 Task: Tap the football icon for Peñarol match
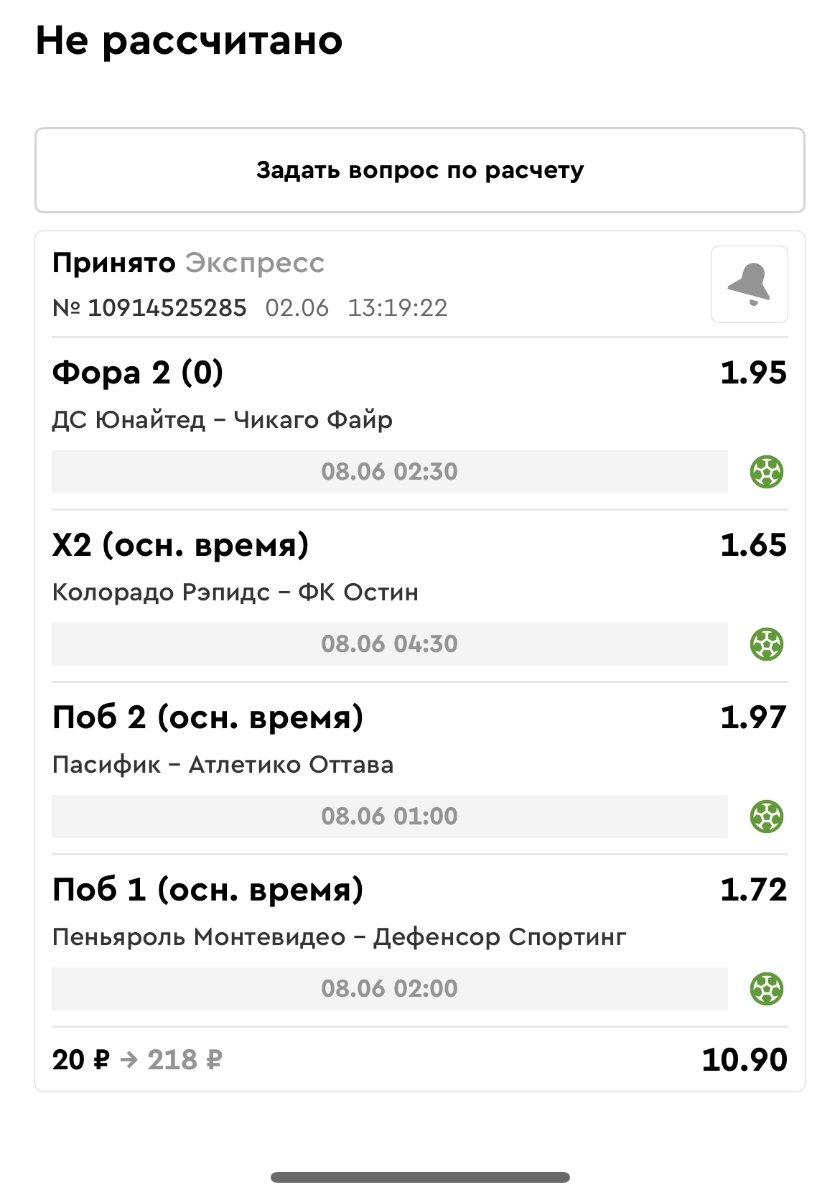767,989
